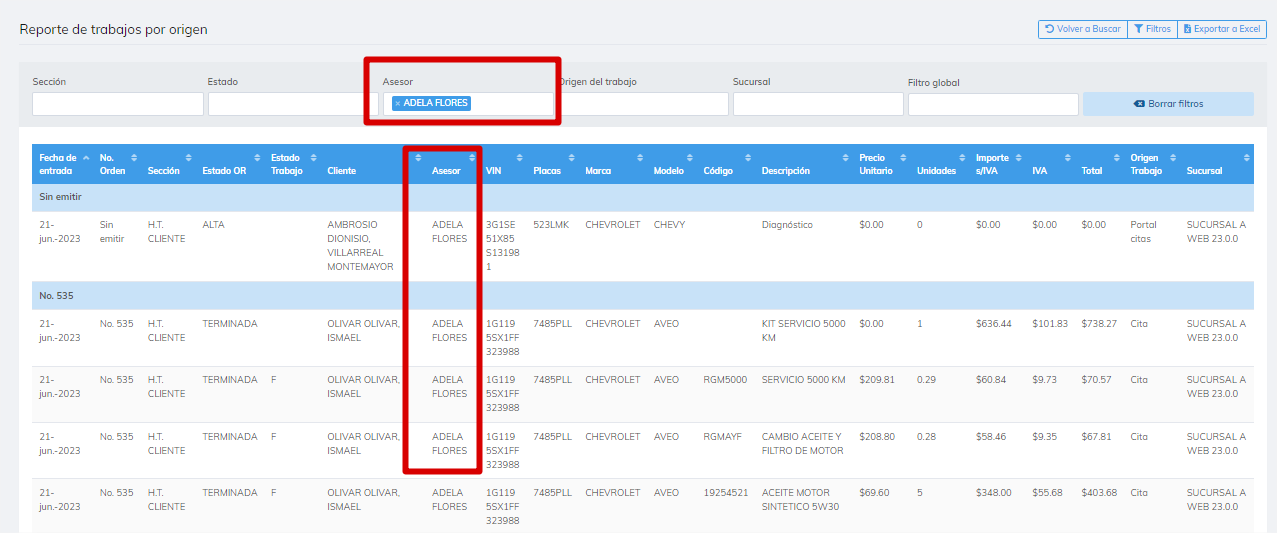Sort by VIN column header
The width and height of the screenshot is (1277, 533).
[504, 164]
